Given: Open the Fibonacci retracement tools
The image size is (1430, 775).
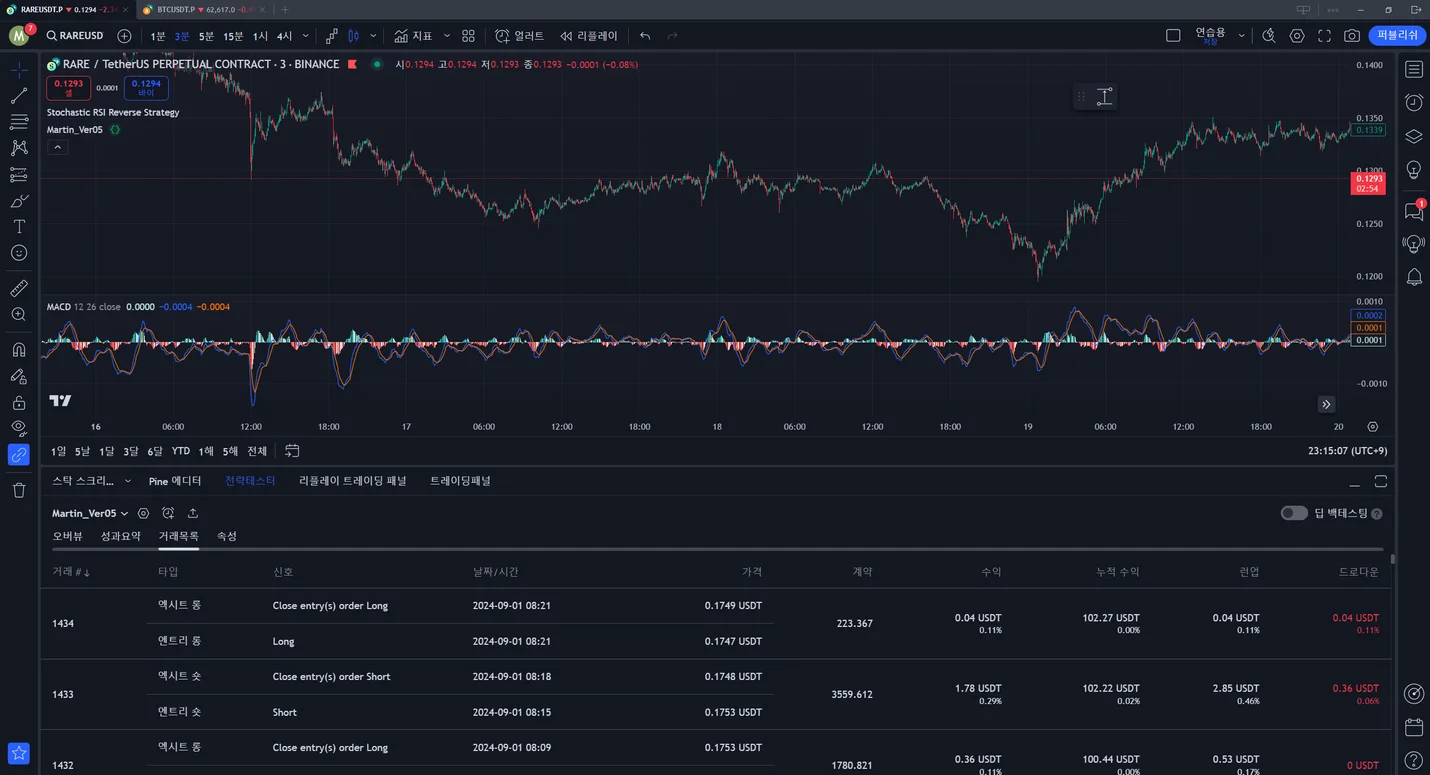Looking at the screenshot, I should pos(19,122).
